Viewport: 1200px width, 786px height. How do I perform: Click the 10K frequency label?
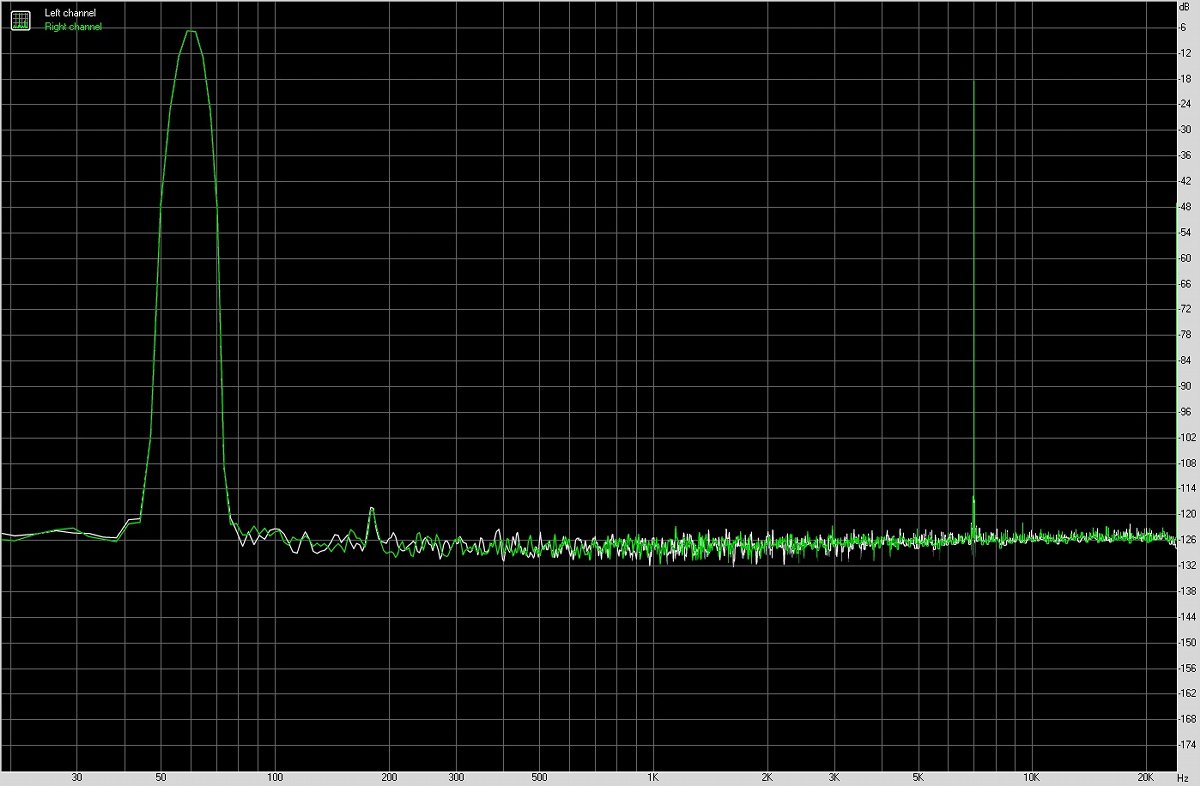point(1031,777)
